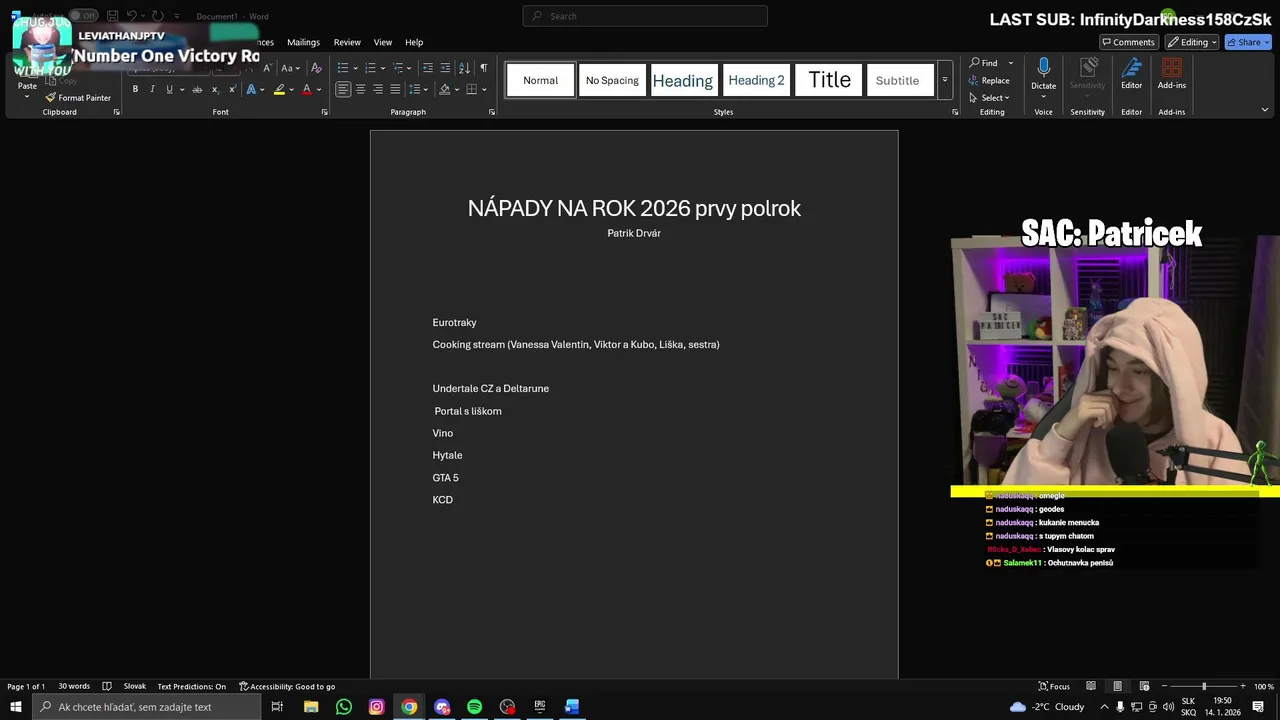Open Chrome from the taskbar
Image resolution: width=1280 pixels, height=720 pixels.
pos(409,707)
